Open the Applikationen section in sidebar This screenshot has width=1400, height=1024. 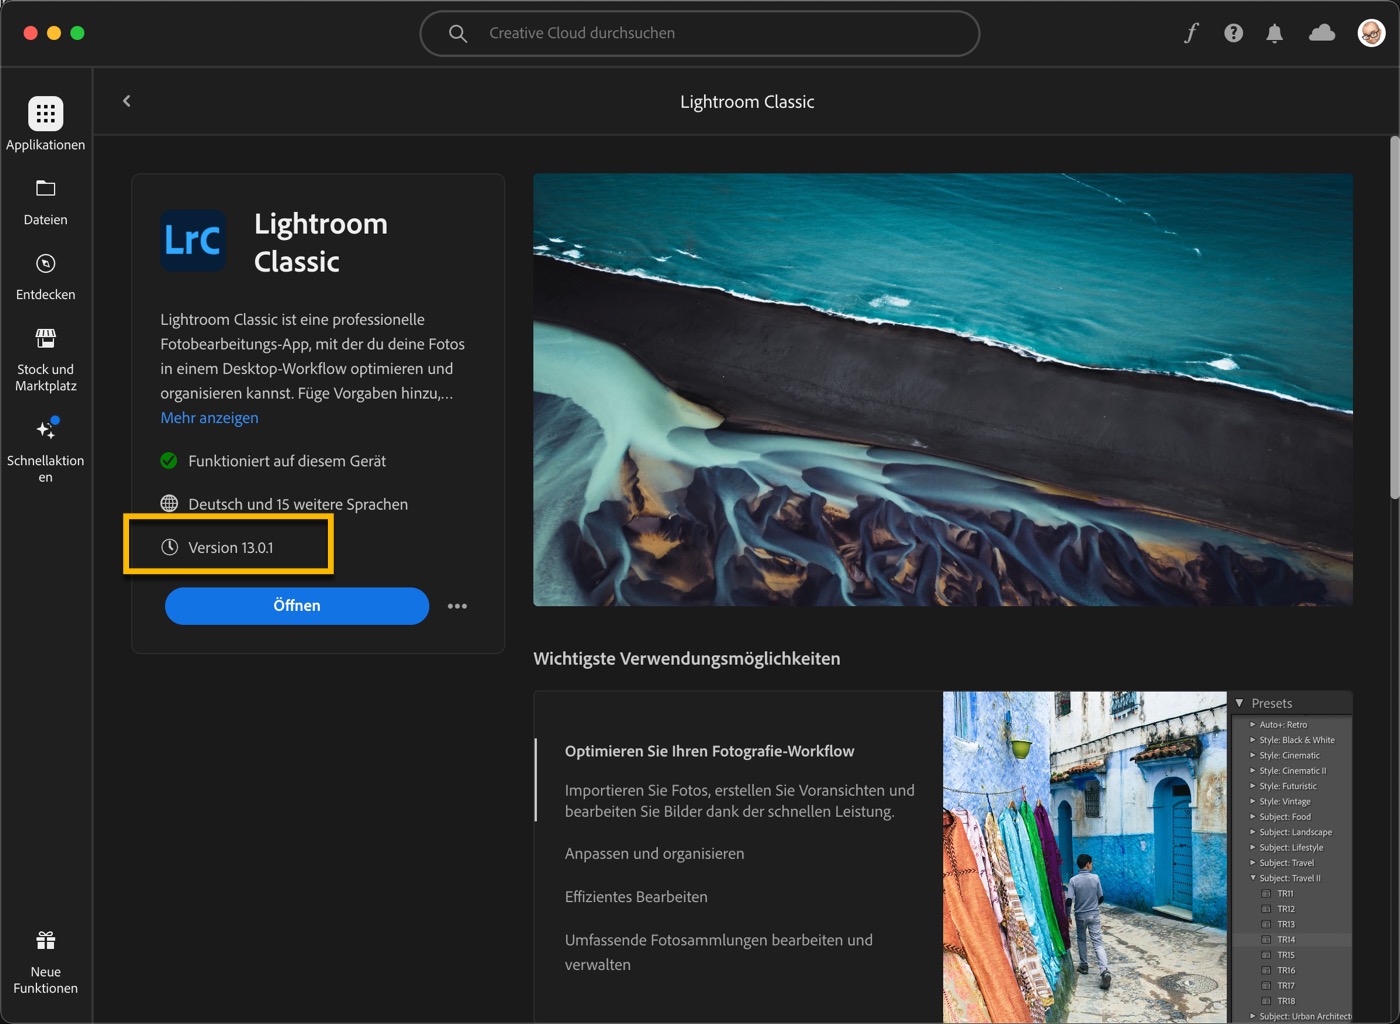click(x=45, y=125)
